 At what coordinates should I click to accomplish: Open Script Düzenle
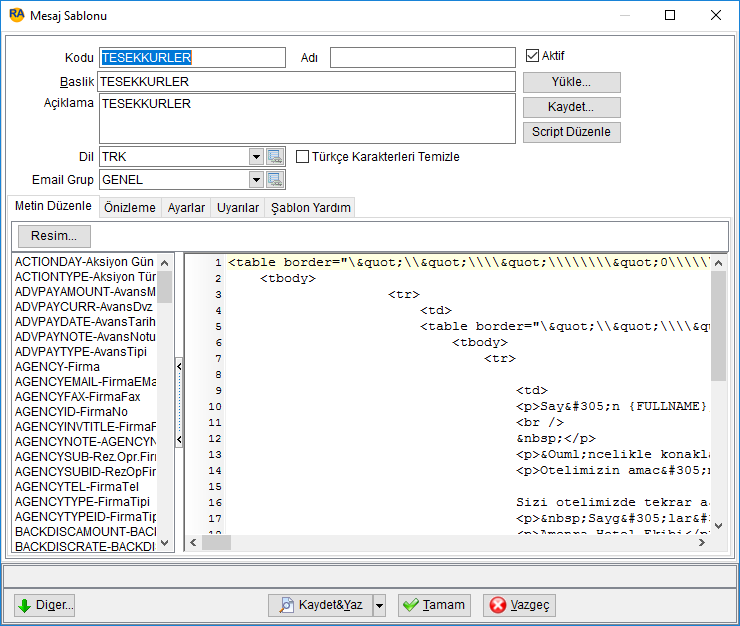point(572,132)
